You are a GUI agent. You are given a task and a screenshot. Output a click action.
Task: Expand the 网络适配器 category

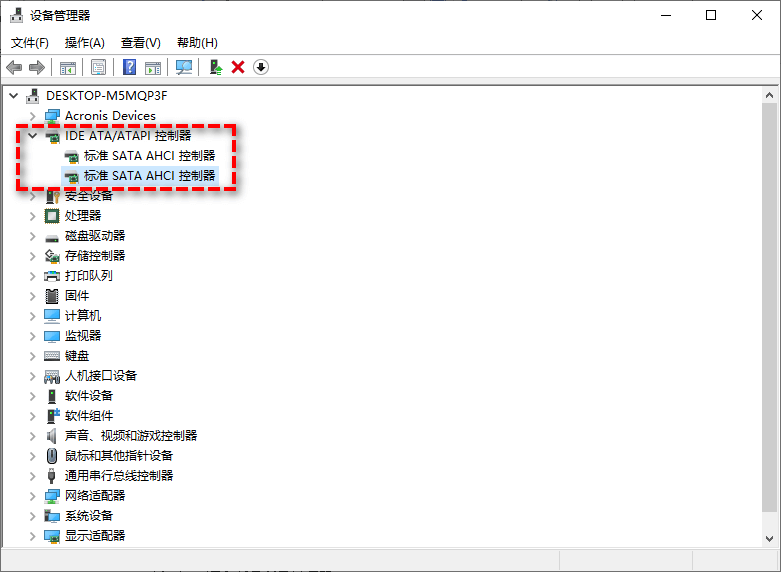tap(32, 496)
